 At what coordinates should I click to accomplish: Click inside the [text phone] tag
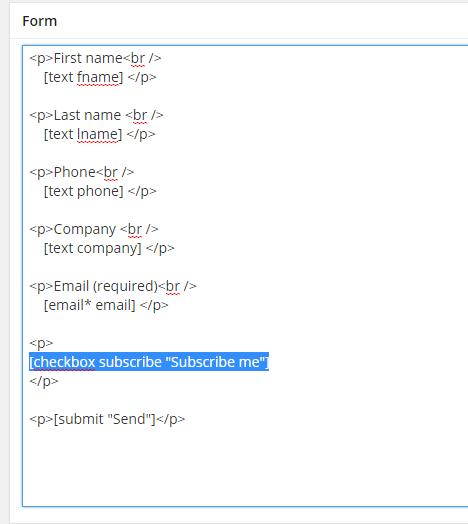point(84,191)
